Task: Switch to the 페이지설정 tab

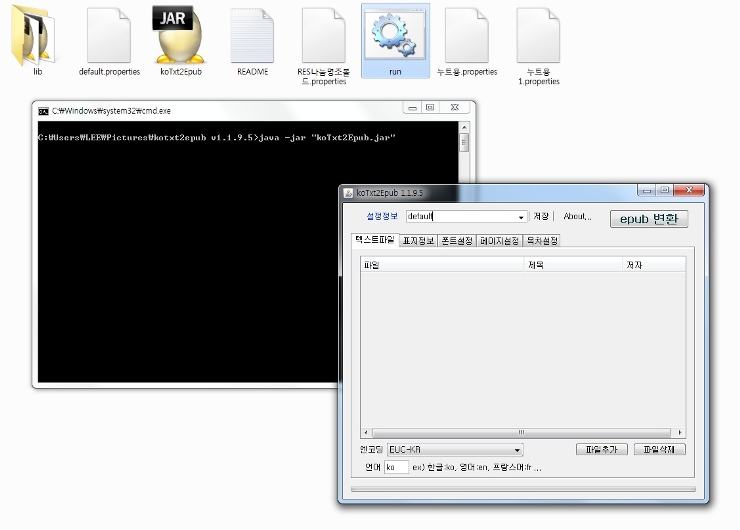Action: coord(499,241)
